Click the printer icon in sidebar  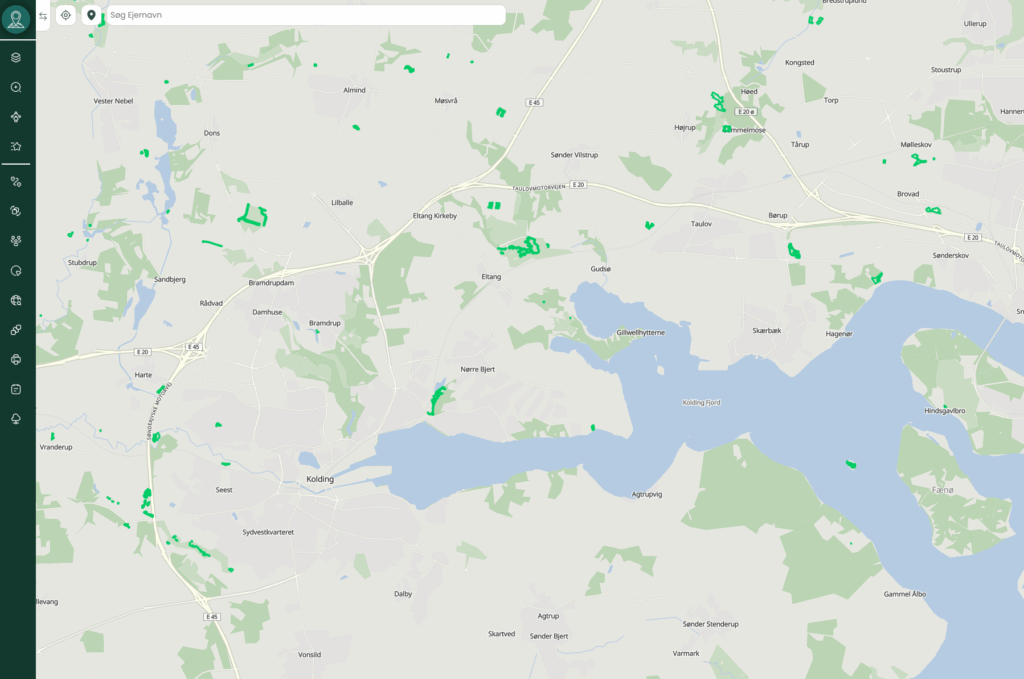[x=16, y=359]
